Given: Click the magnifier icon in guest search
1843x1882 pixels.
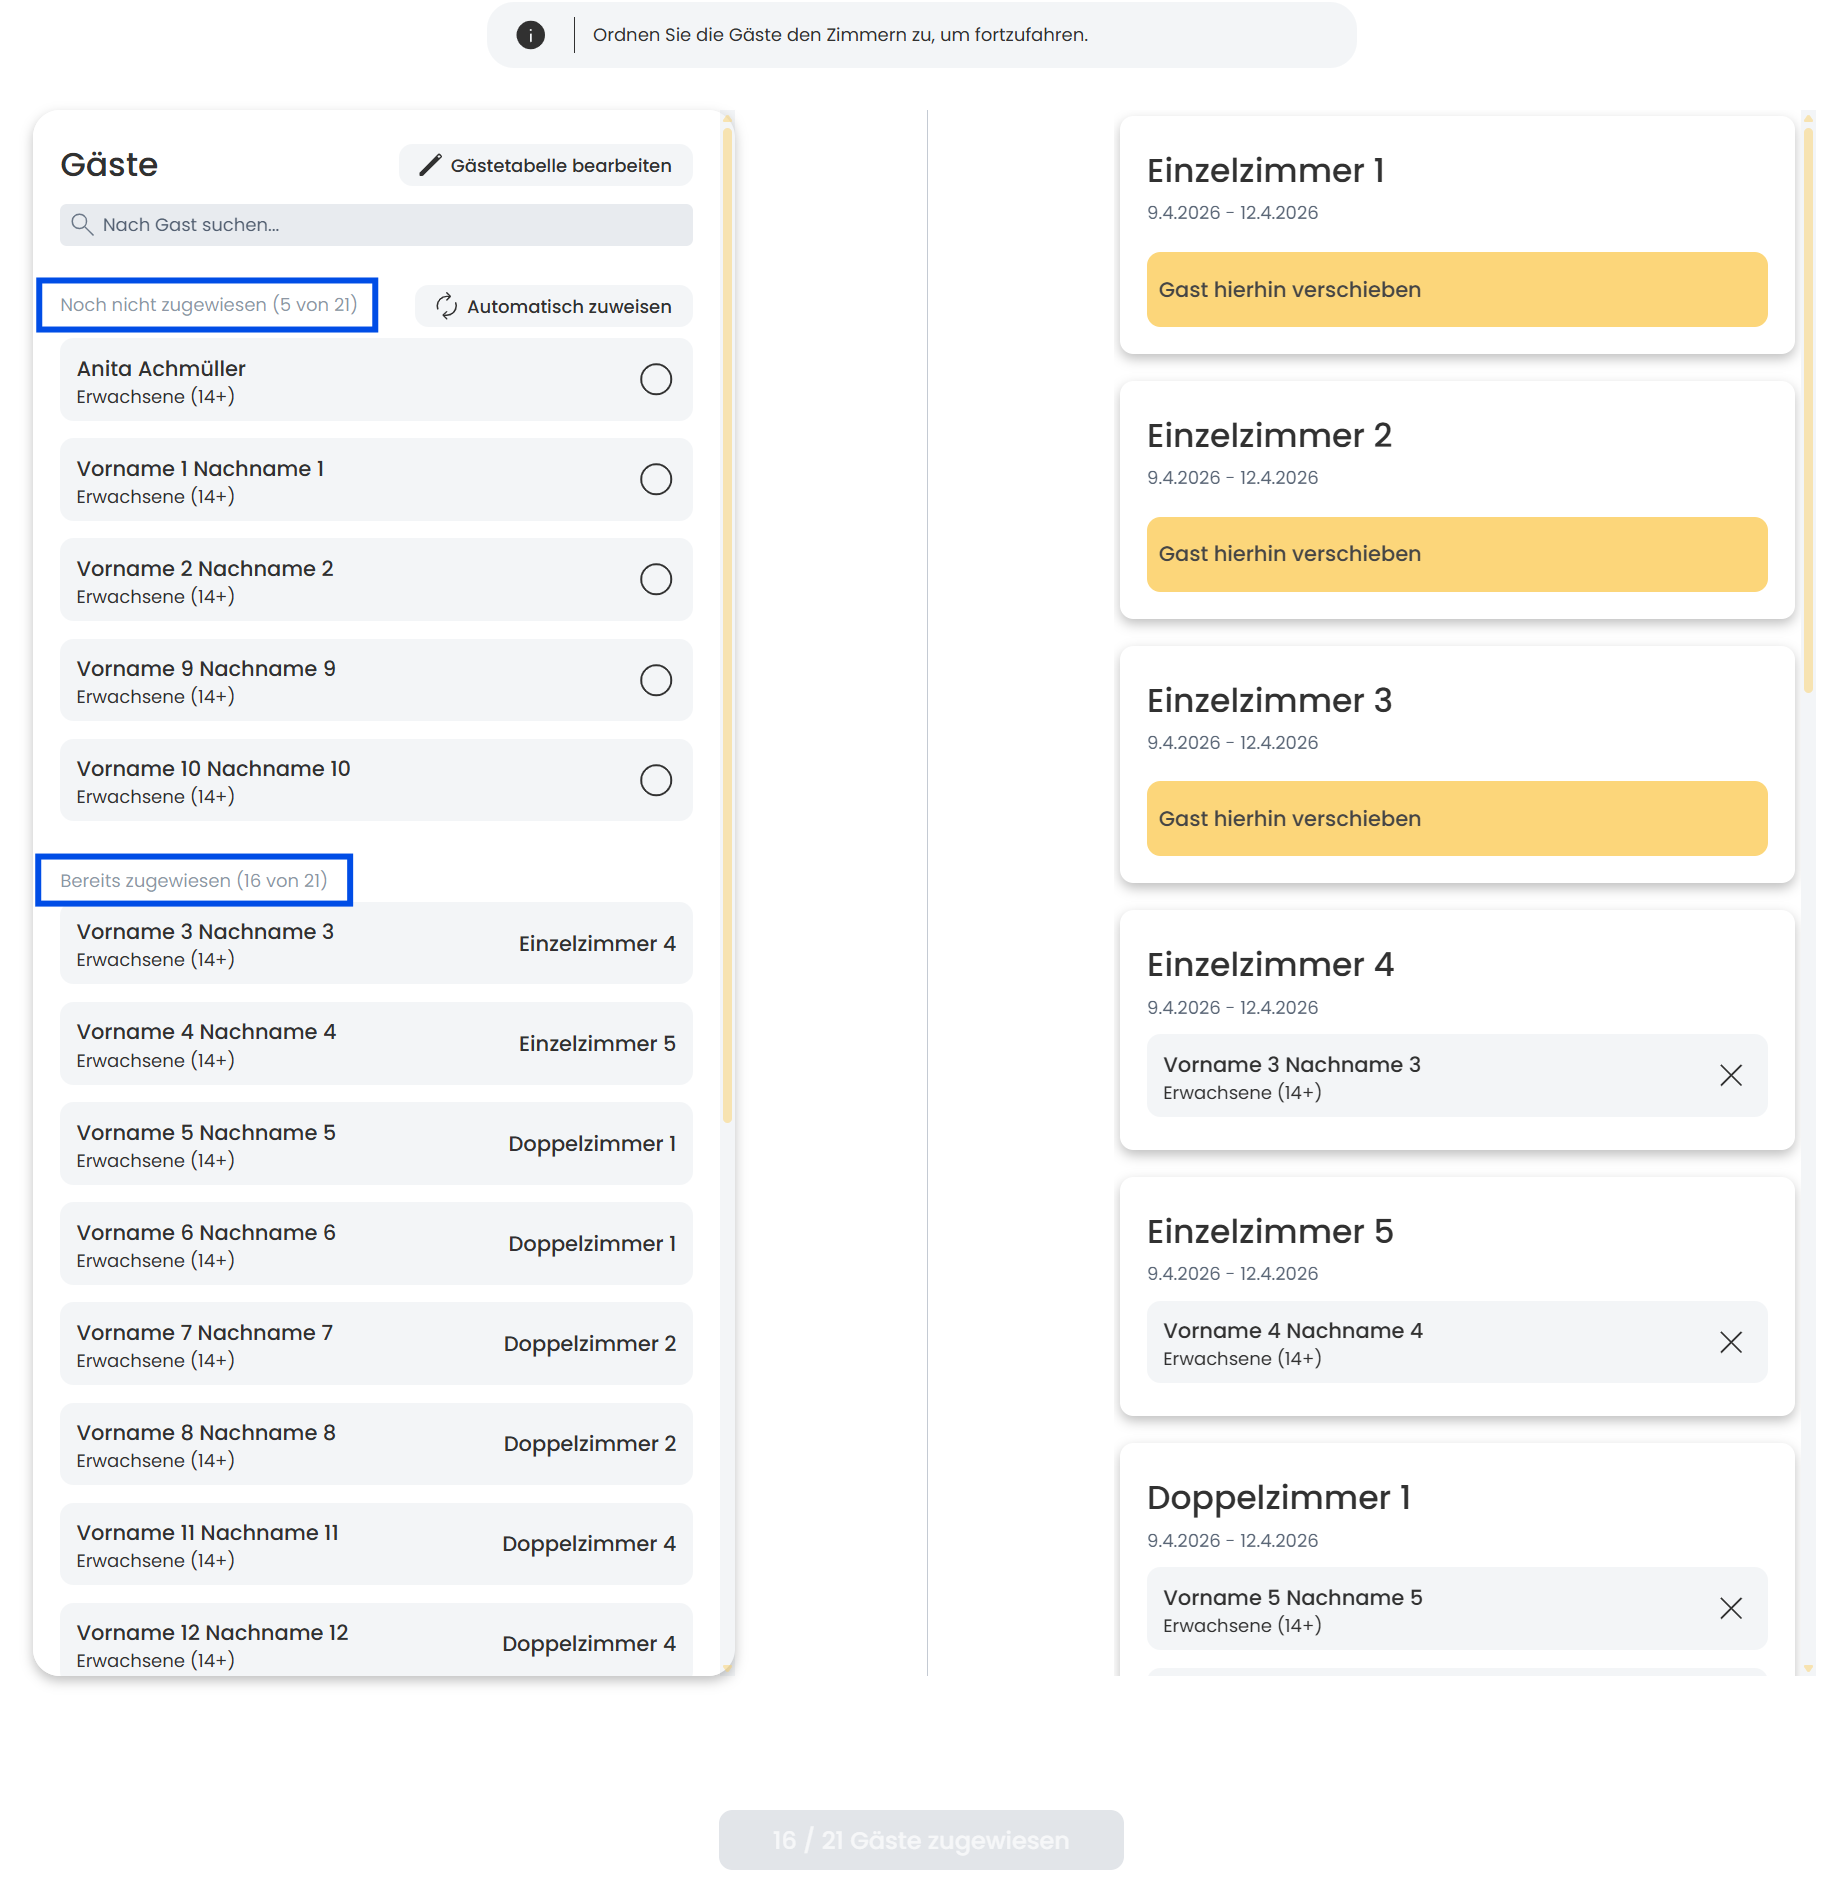Looking at the screenshot, I should pos(82,225).
